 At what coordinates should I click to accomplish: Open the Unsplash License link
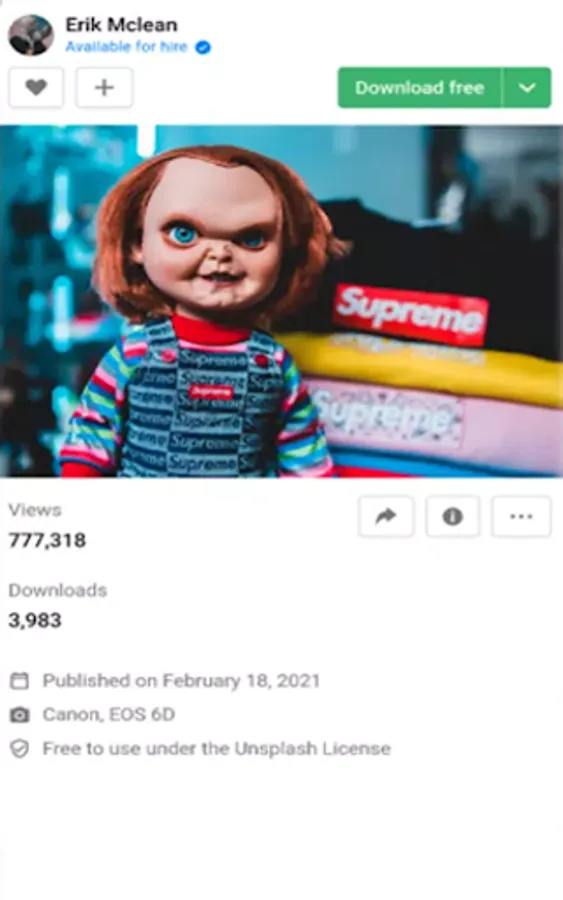pos(312,748)
